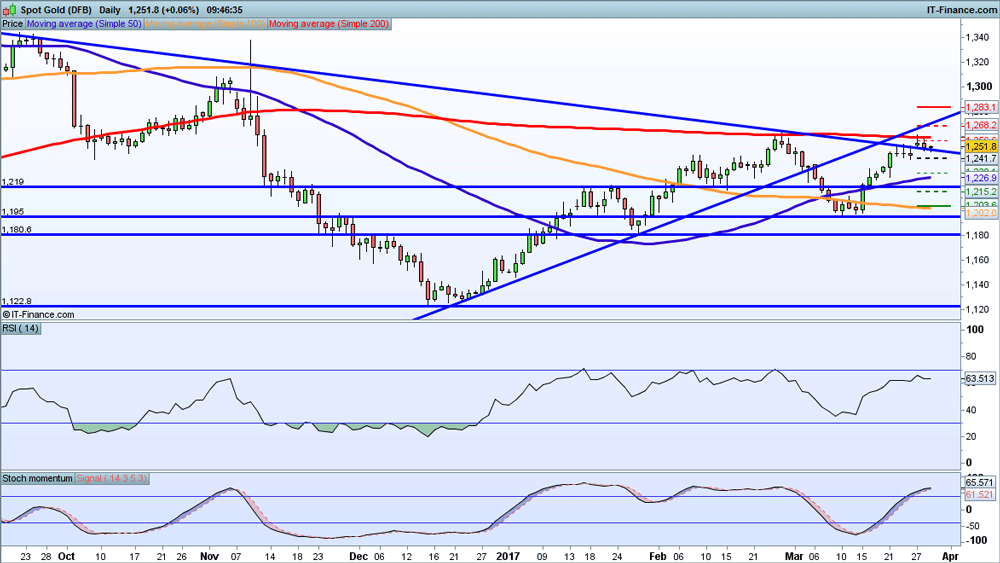The height and width of the screenshot is (563, 1000).
Task: Click the 1,283.1 red price tag
Action: point(980,107)
